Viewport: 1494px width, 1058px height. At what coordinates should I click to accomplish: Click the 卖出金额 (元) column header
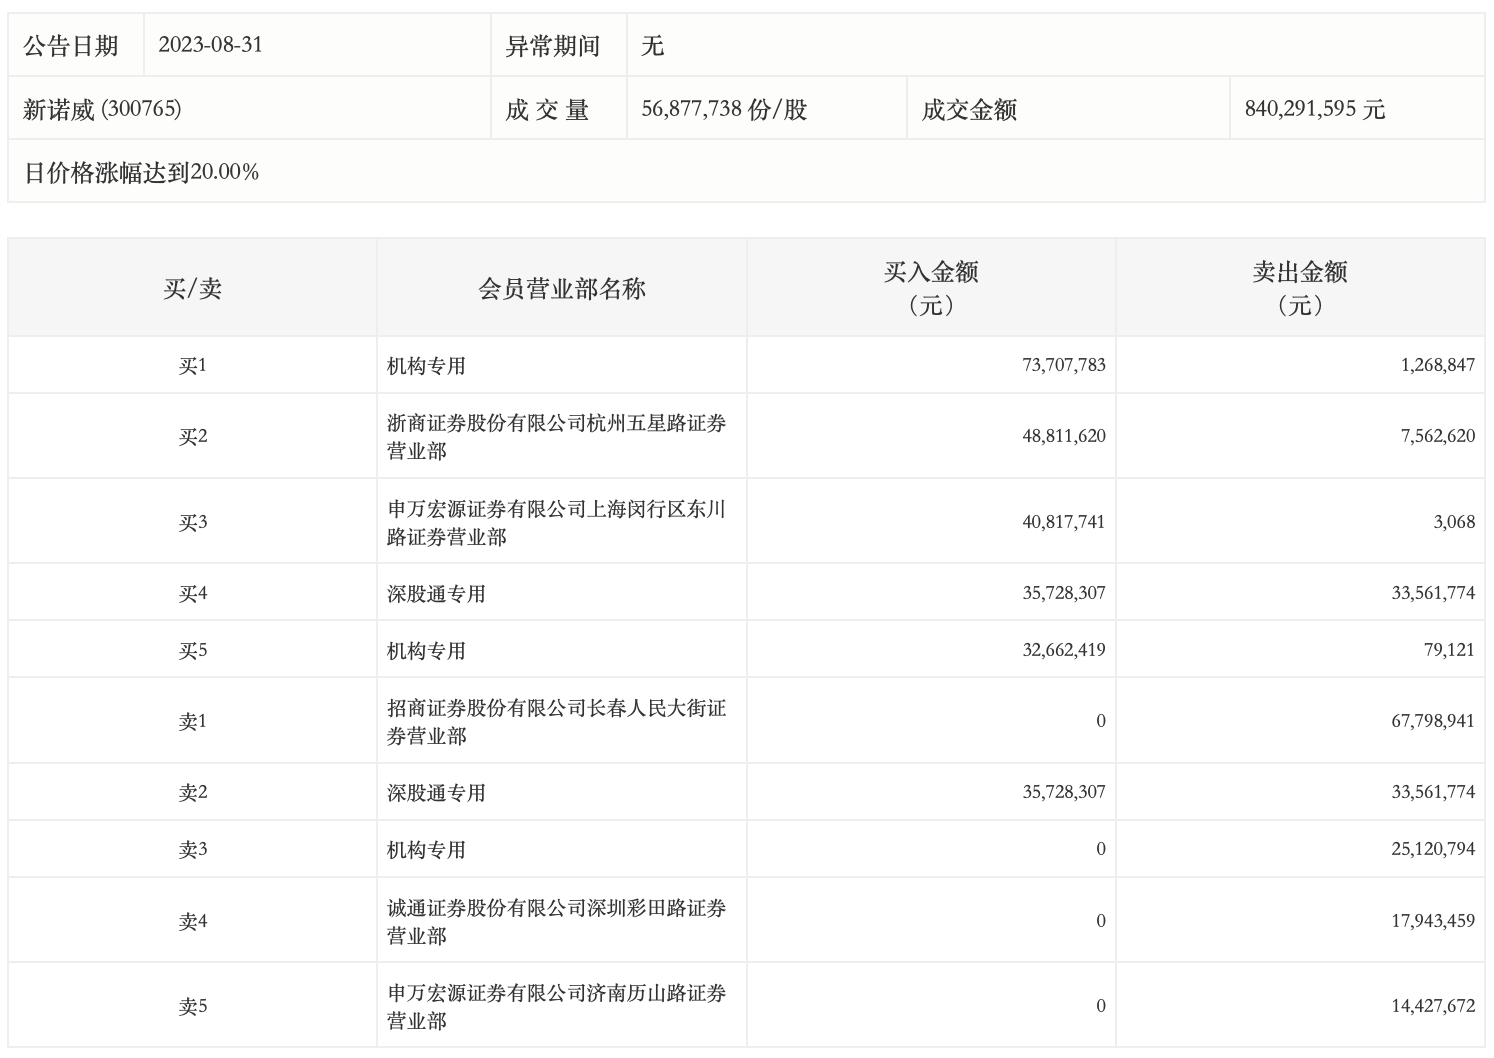click(1300, 288)
